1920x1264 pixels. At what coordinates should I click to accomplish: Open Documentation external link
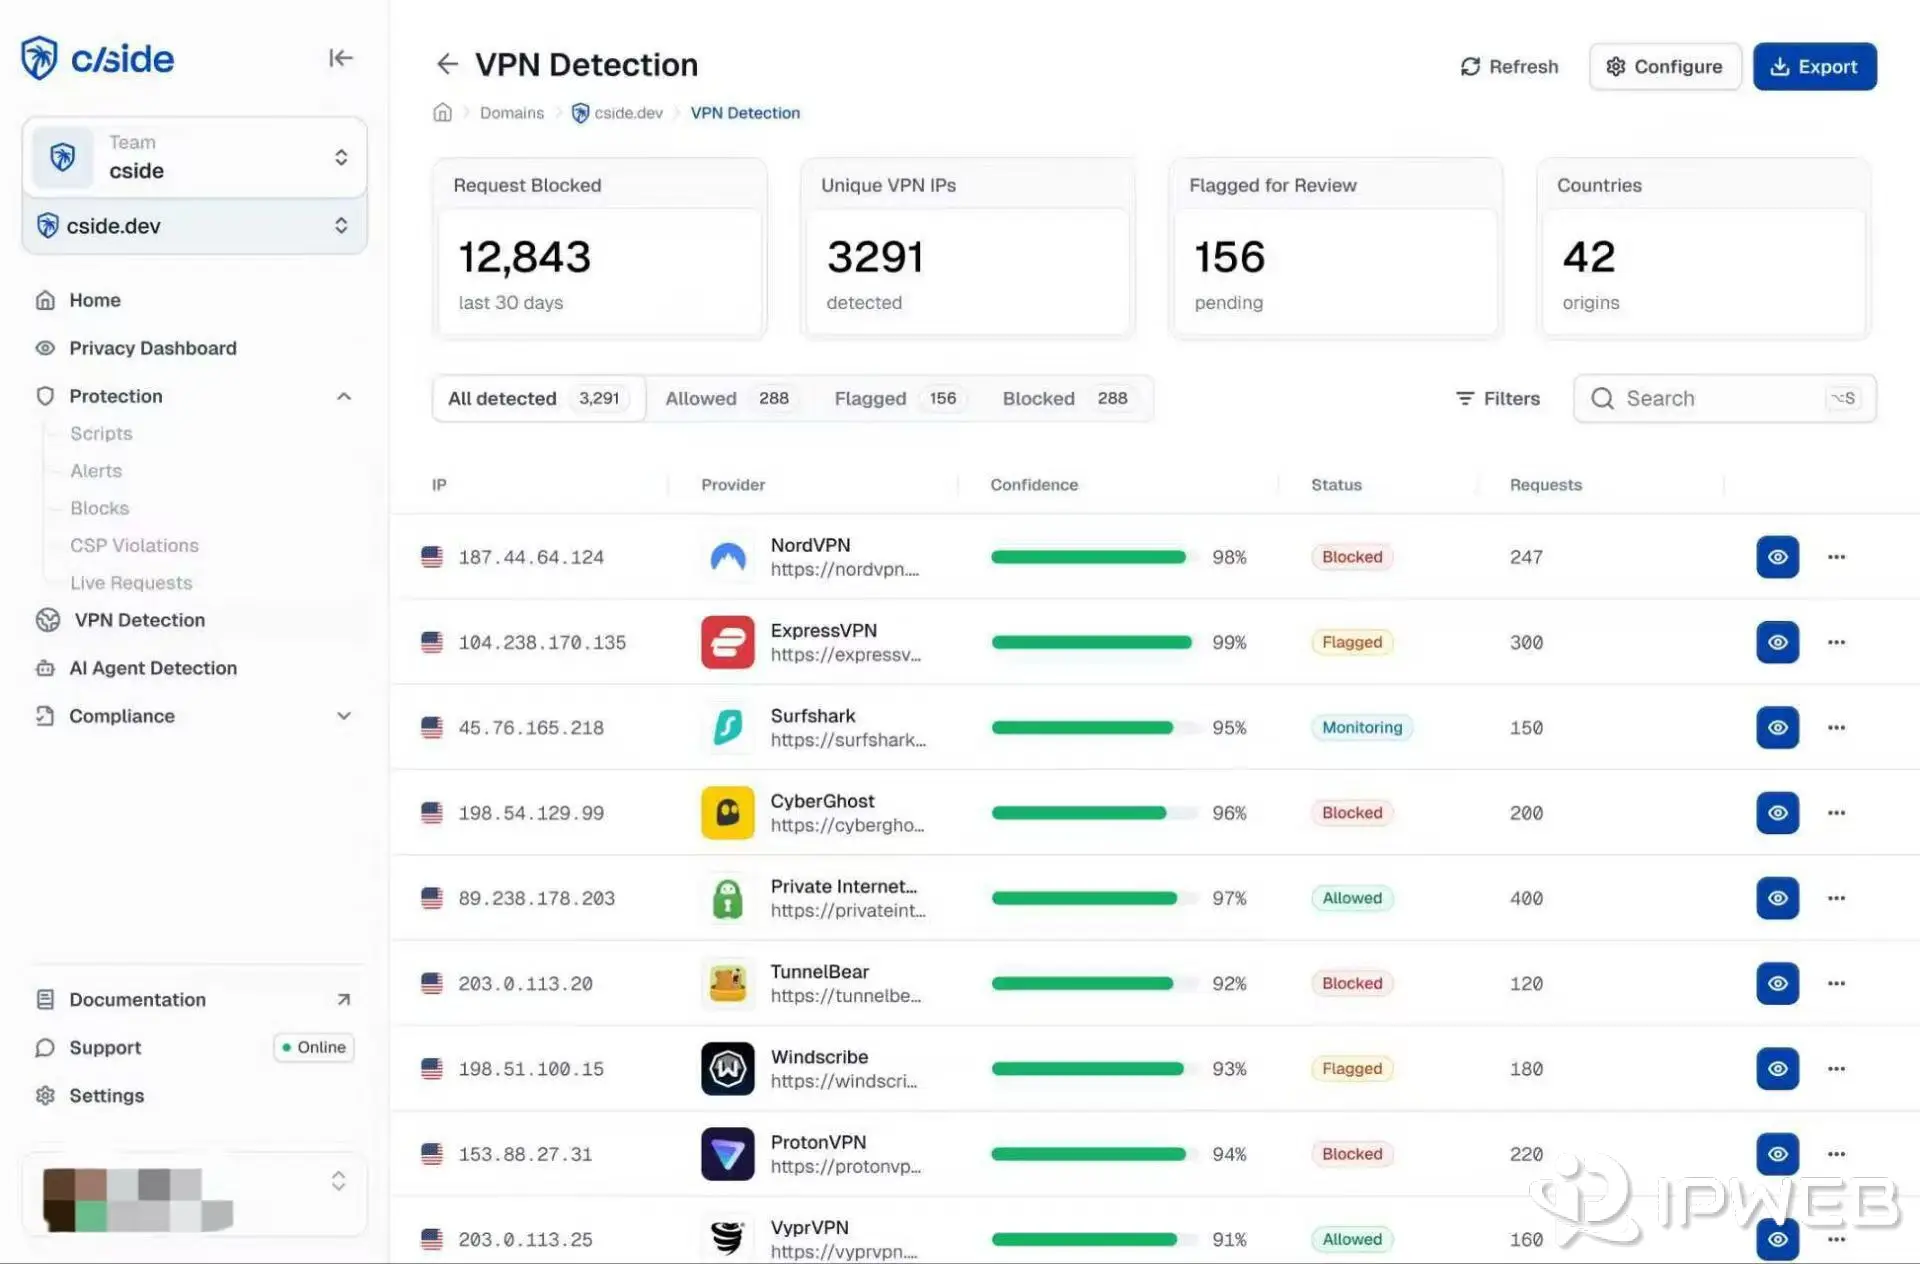point(194,999)
